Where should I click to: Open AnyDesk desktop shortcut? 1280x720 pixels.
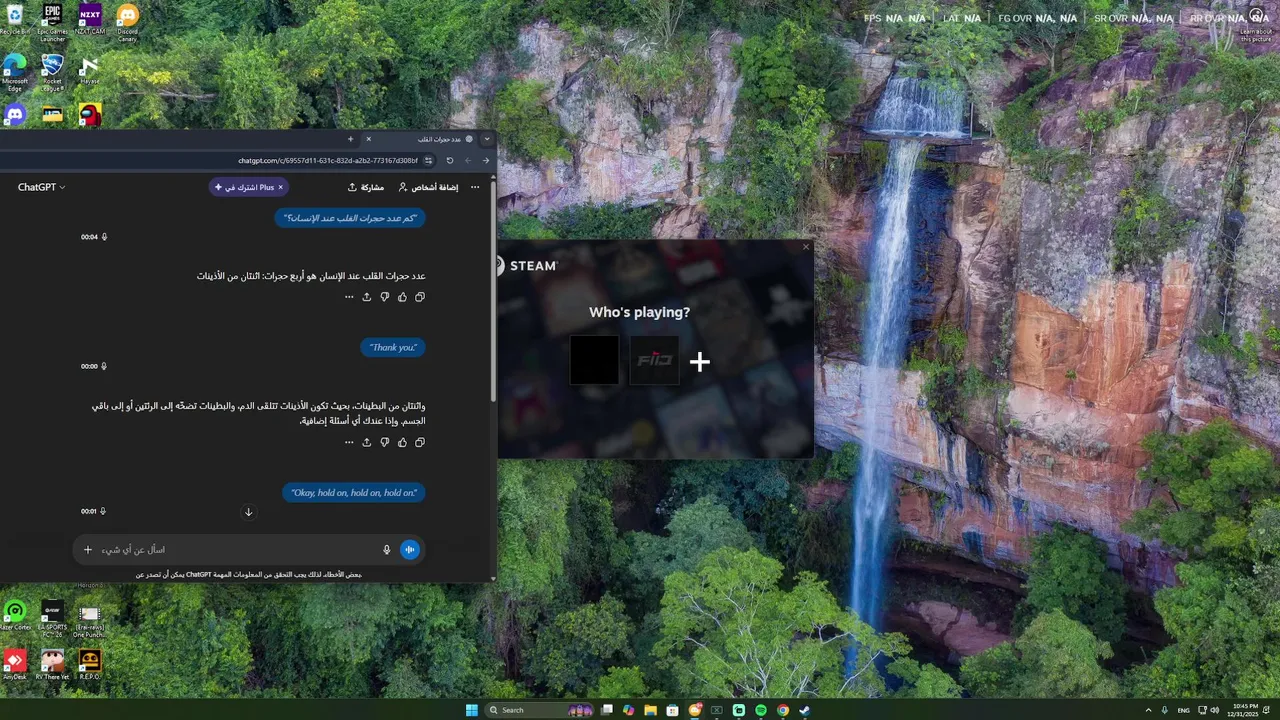[x=15, y=664]
